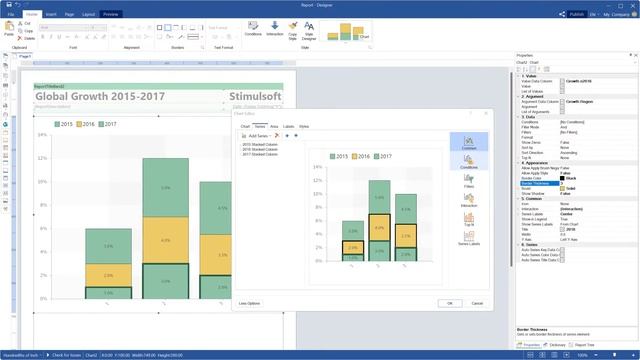Collapse the 5. Common property group
The image size is (640, 360).
click(518, 199)
